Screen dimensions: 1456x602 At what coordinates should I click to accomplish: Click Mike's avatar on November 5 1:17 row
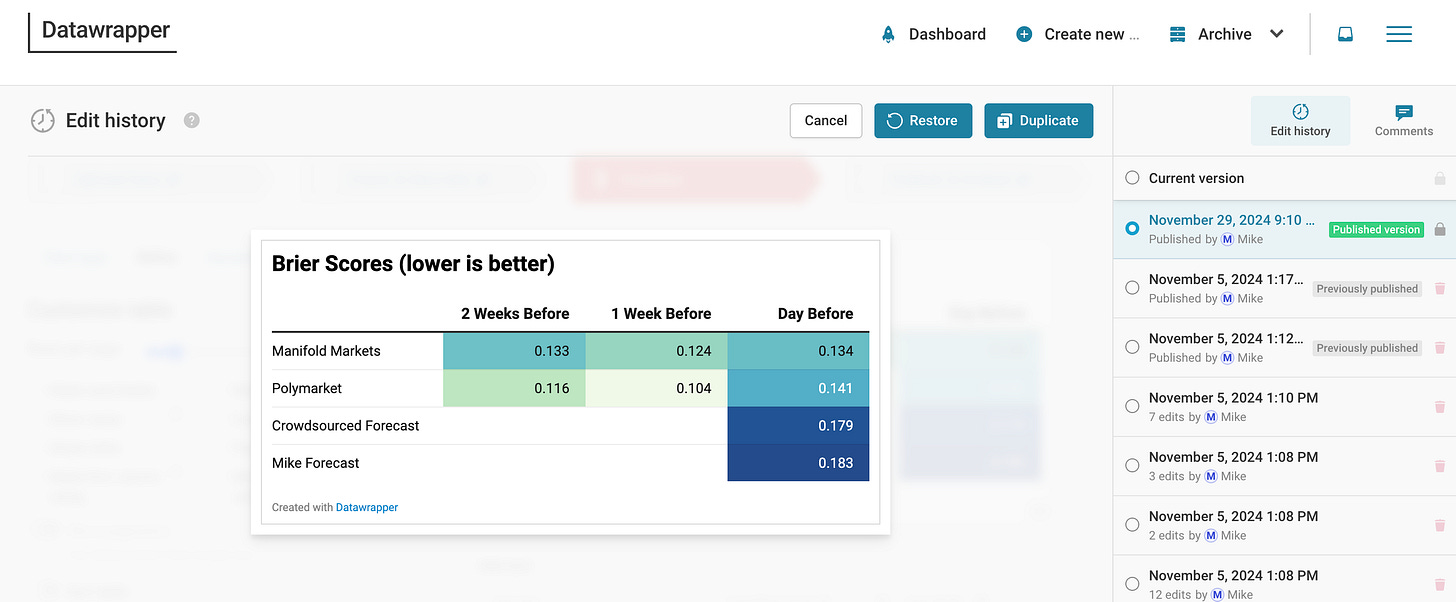[1227, 298]
